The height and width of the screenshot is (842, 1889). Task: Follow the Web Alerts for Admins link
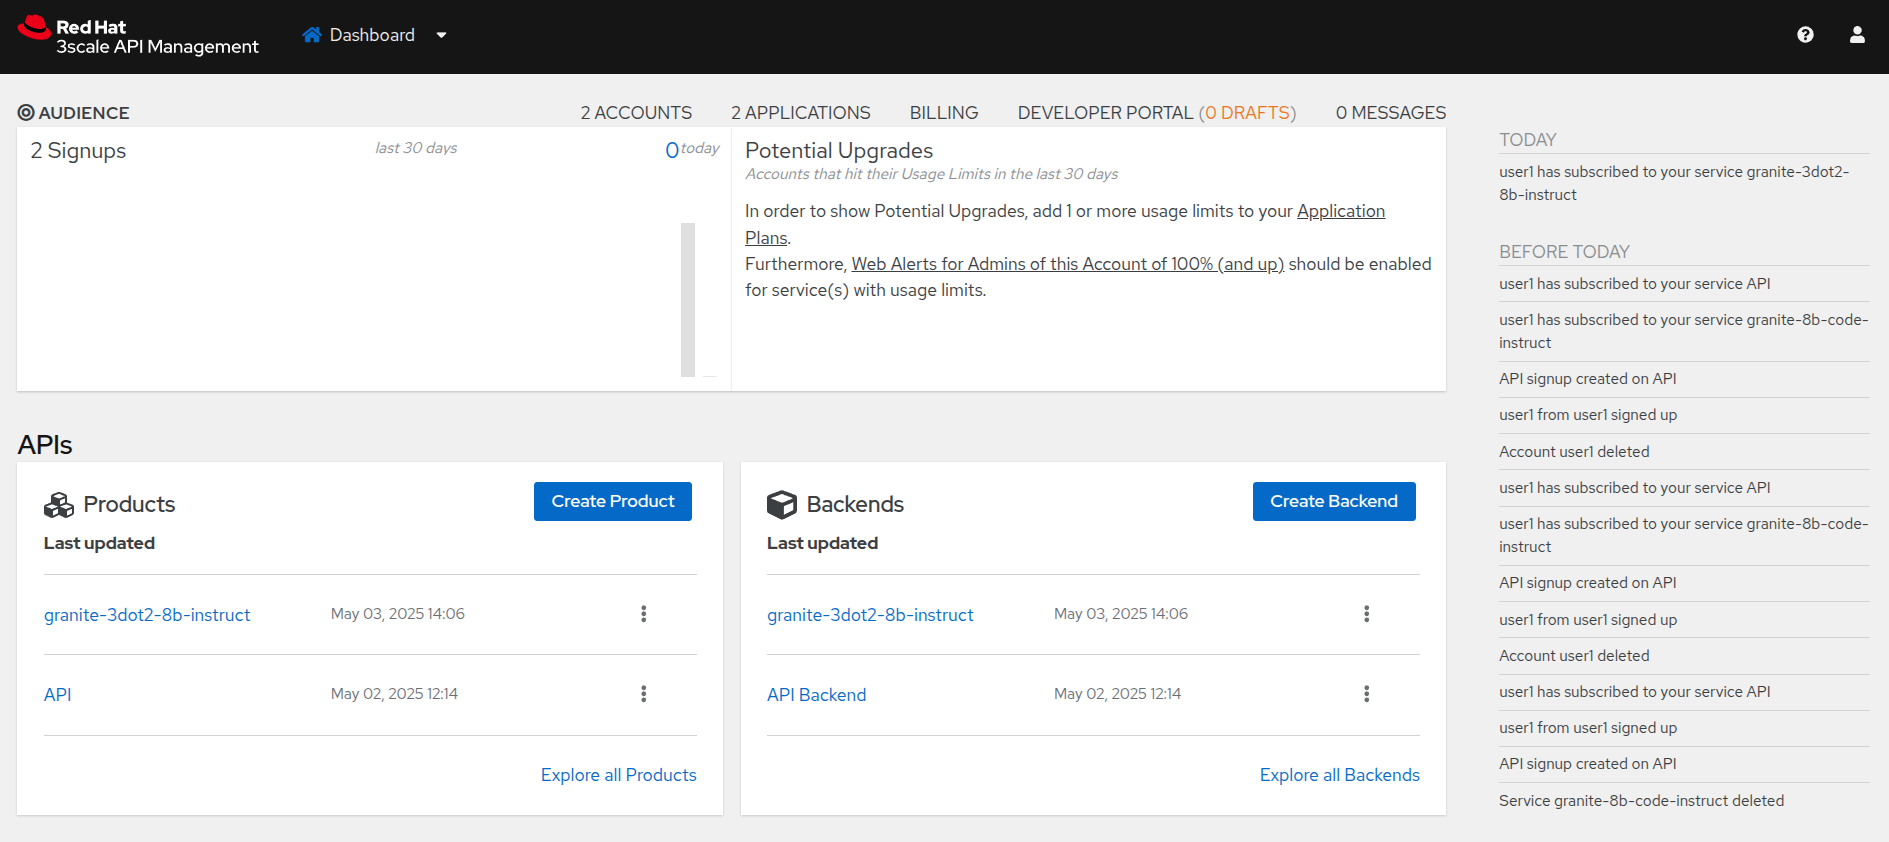click(1068, 264)
